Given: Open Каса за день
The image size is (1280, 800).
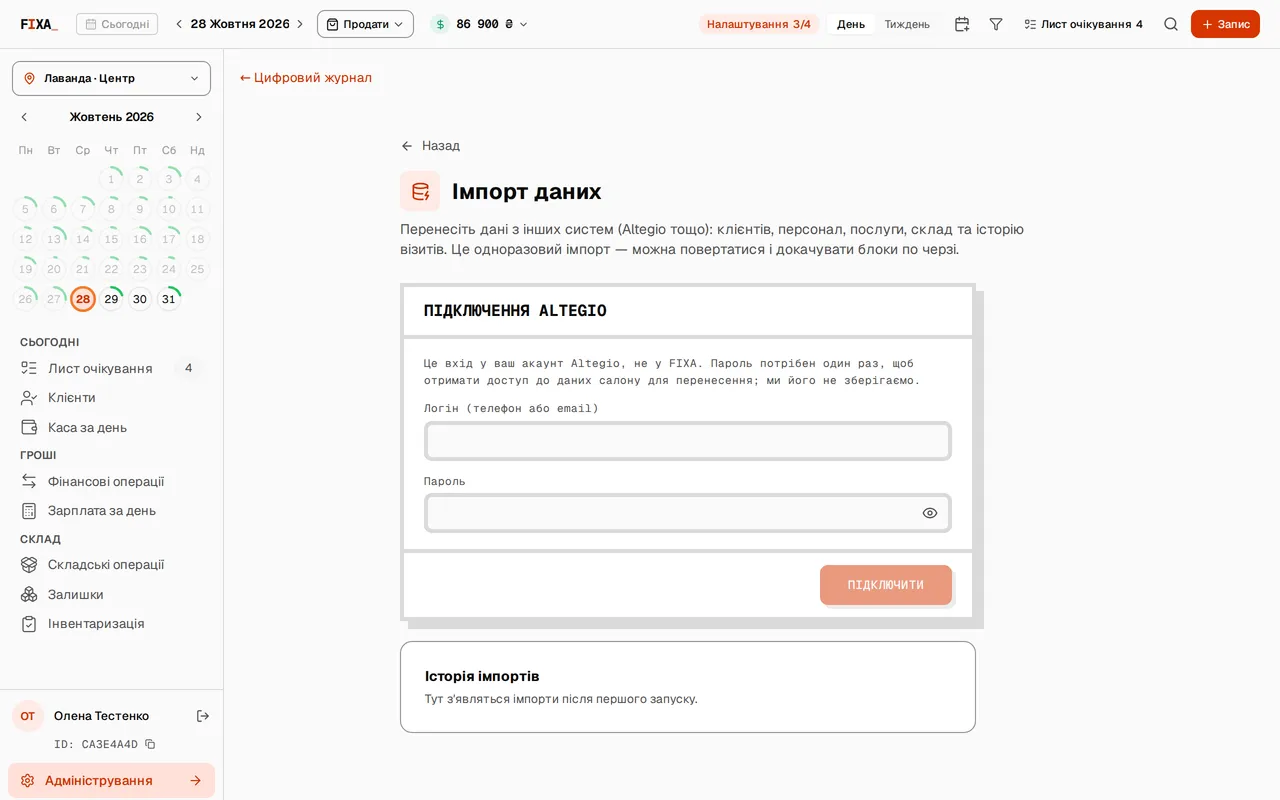Looking at the screenshot, I should (x=111, y=427).
